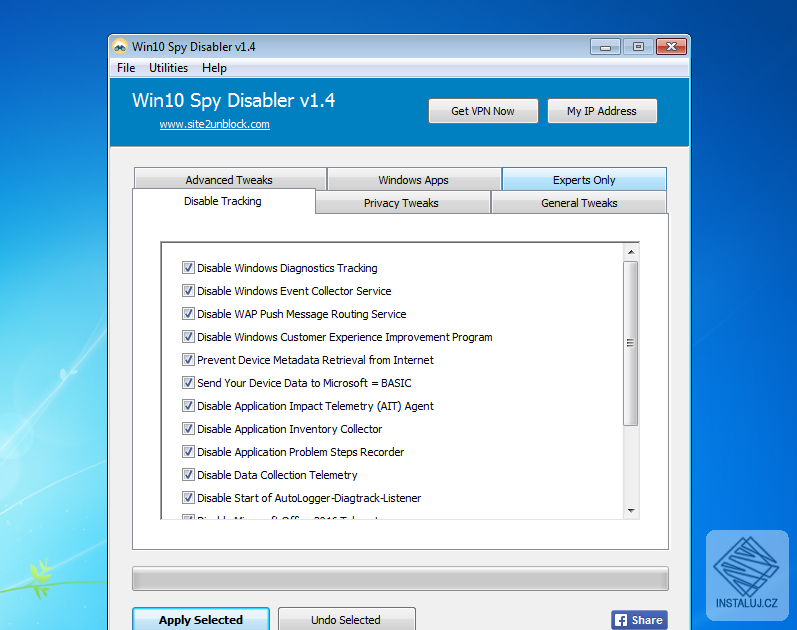Open the Utilities menu

pos(168,68)
